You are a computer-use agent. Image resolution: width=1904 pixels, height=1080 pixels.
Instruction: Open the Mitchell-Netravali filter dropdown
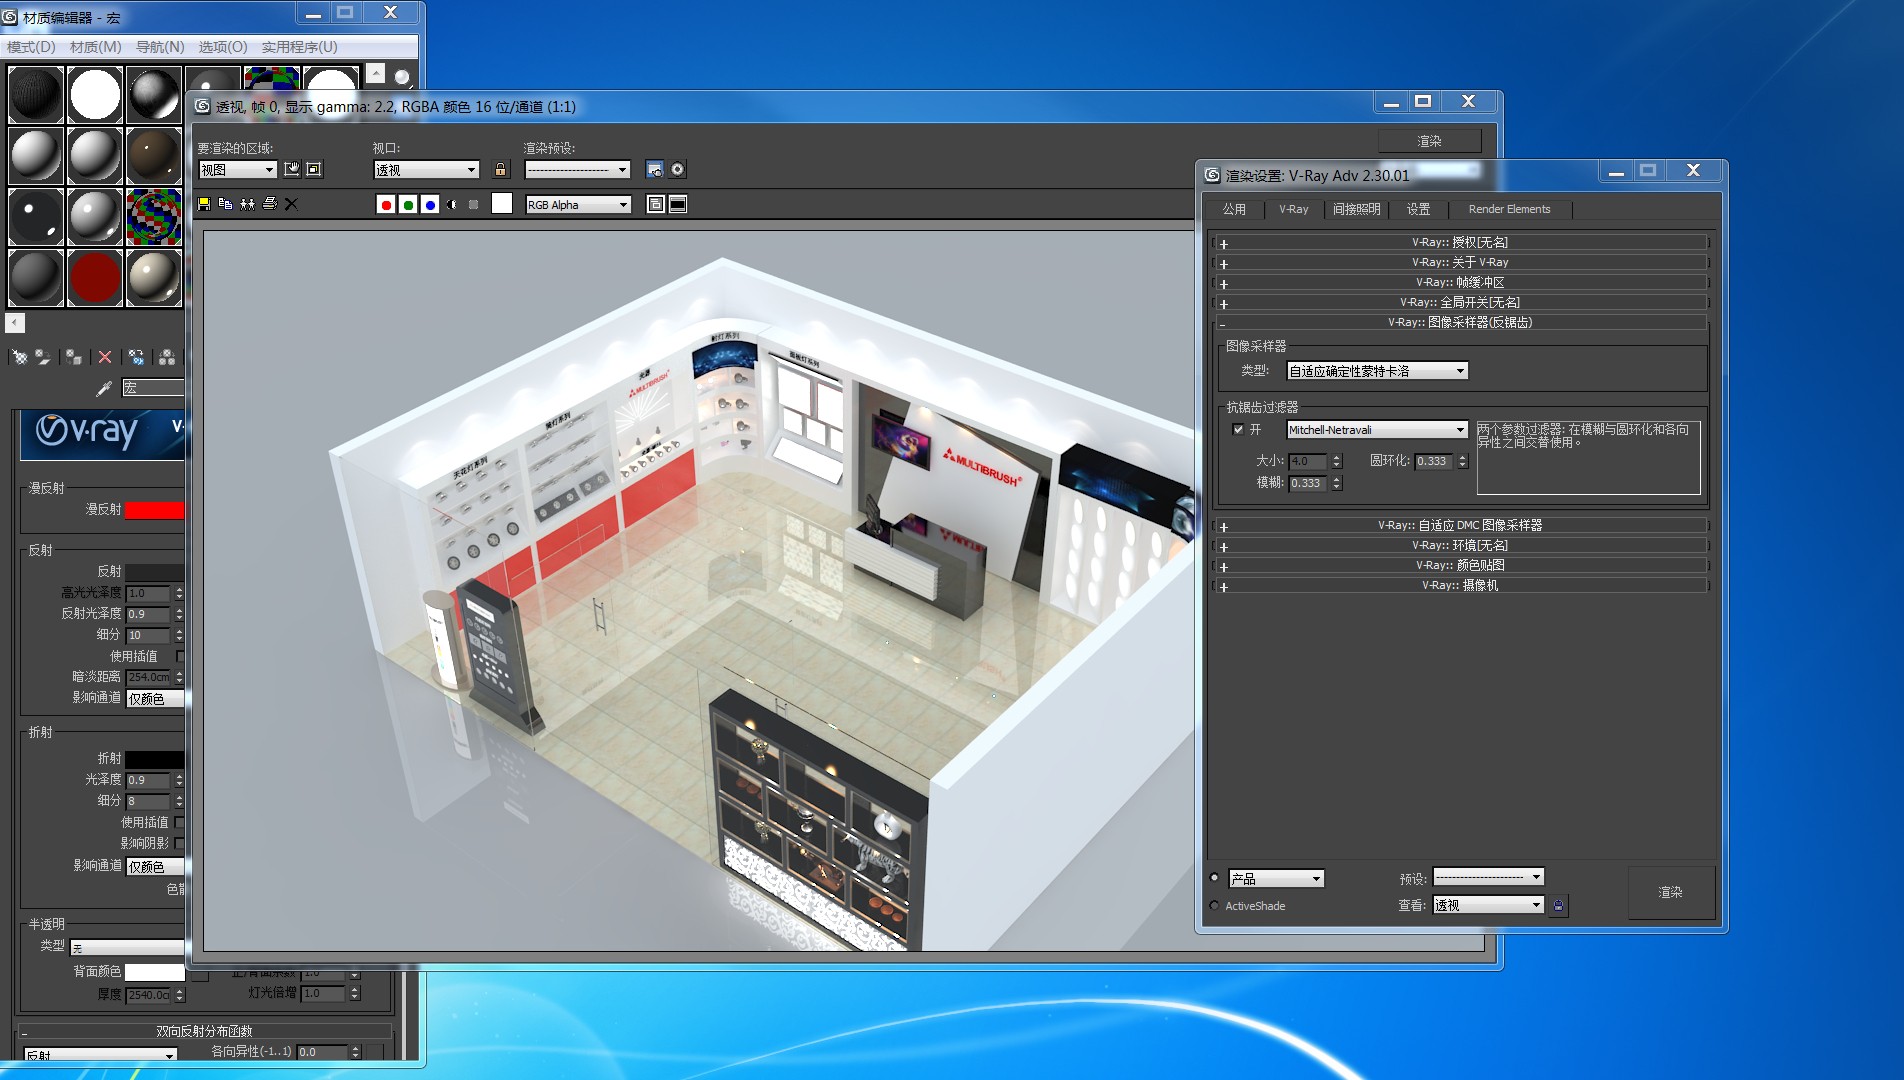pyautogui.click(x=1377, y=430)
